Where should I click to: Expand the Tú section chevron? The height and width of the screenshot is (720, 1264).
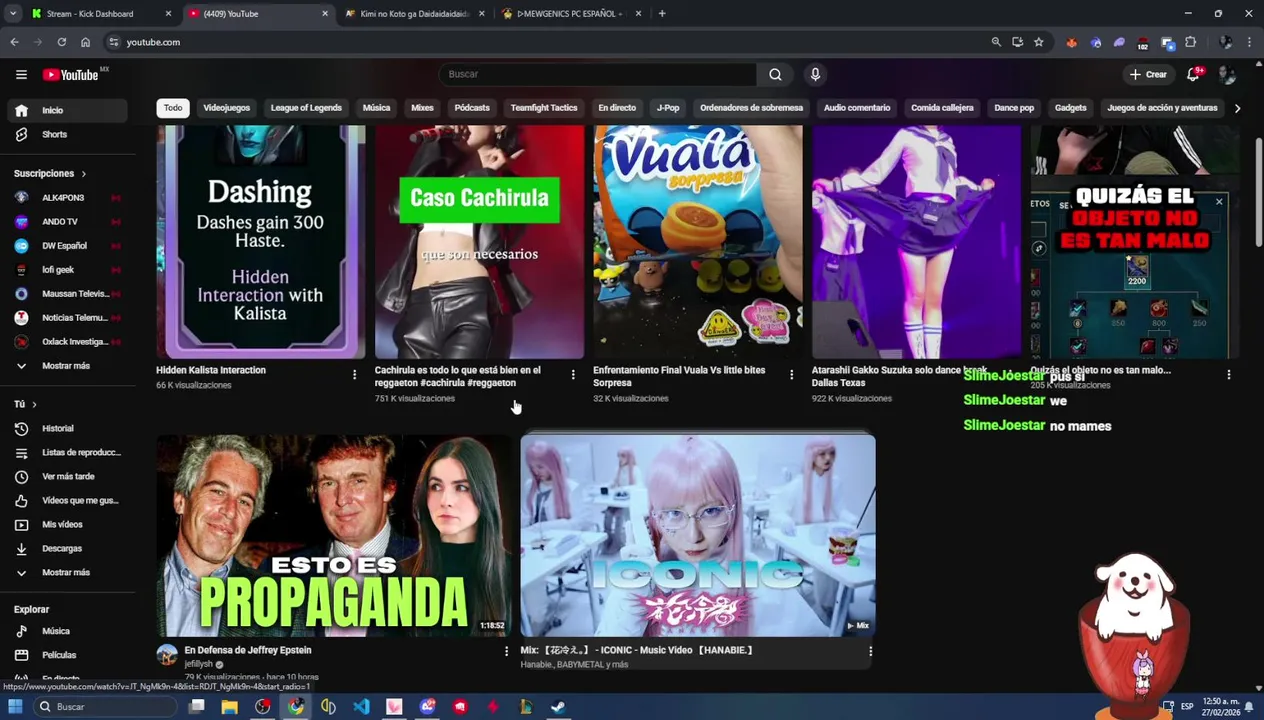(34, 404)
